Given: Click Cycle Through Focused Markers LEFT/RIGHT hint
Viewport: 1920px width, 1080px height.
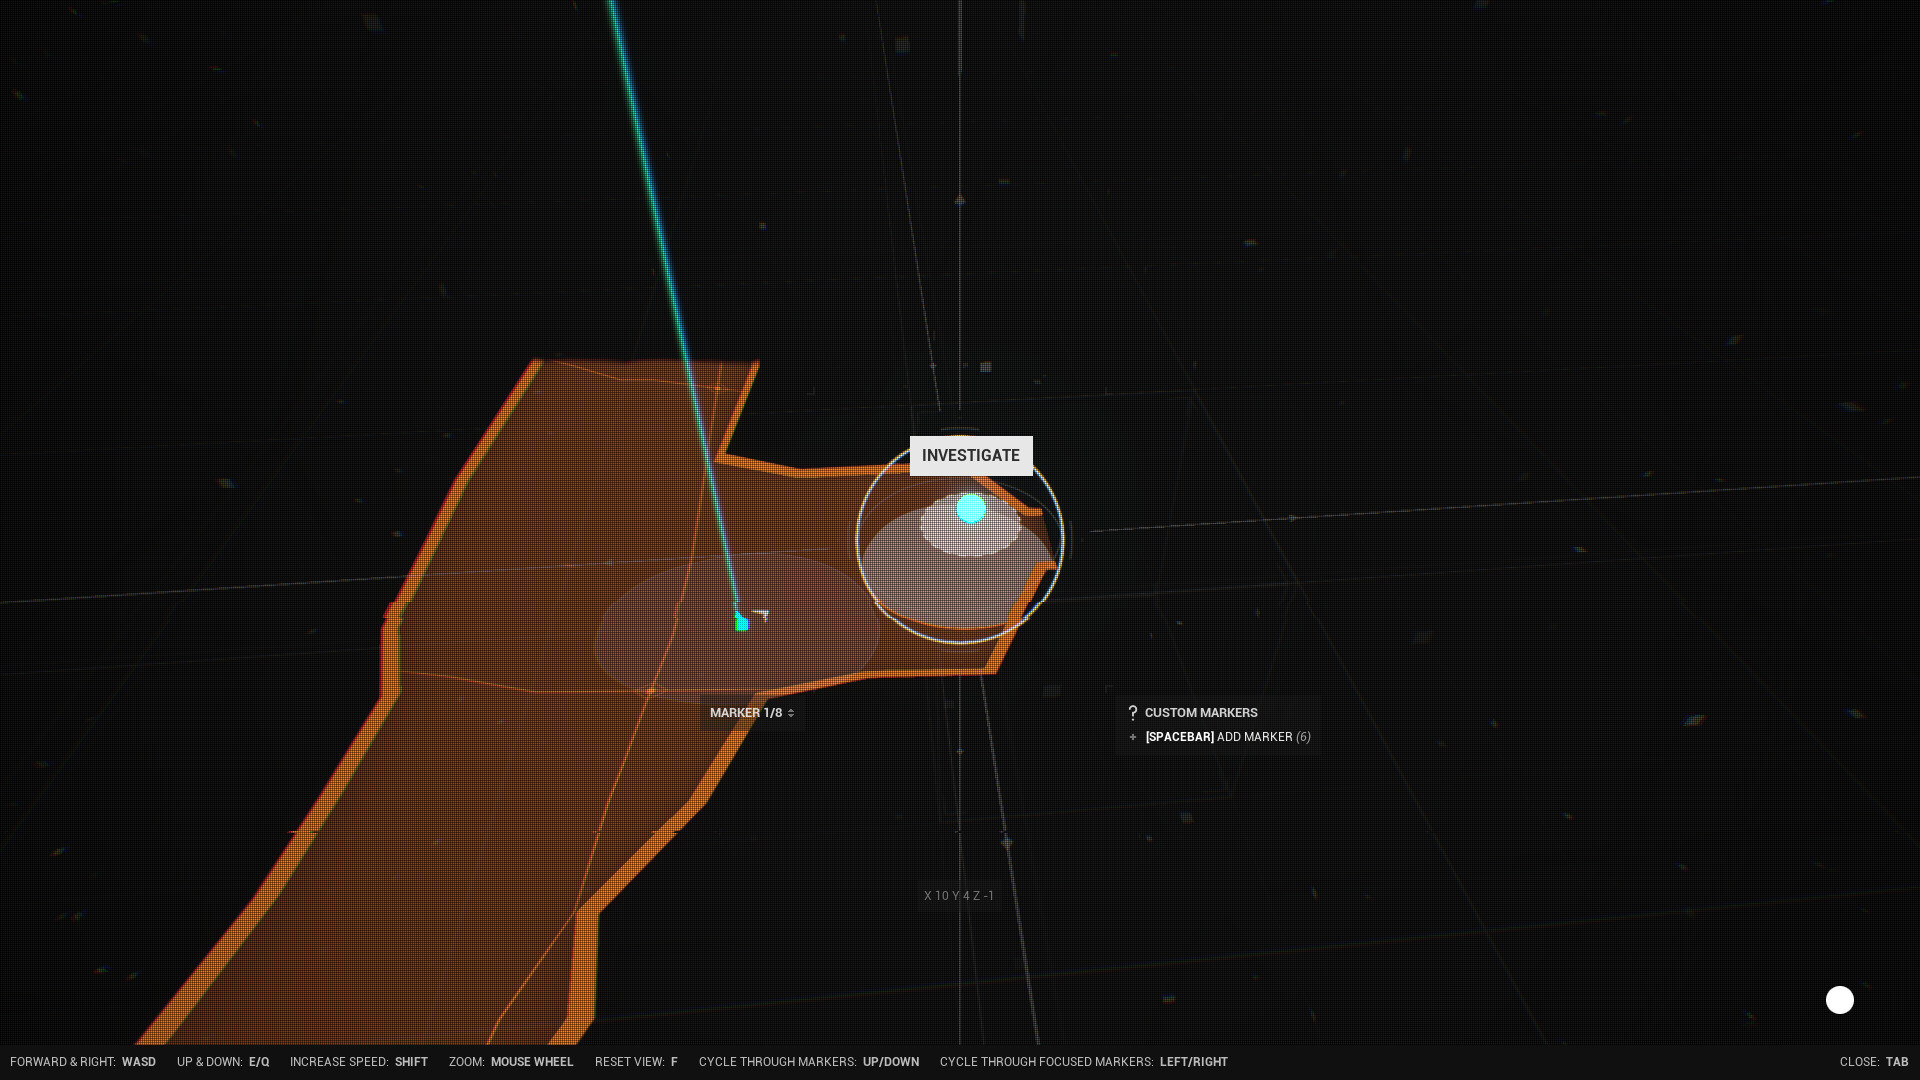Looking at the screenshot, I should pos(1083,1062).
